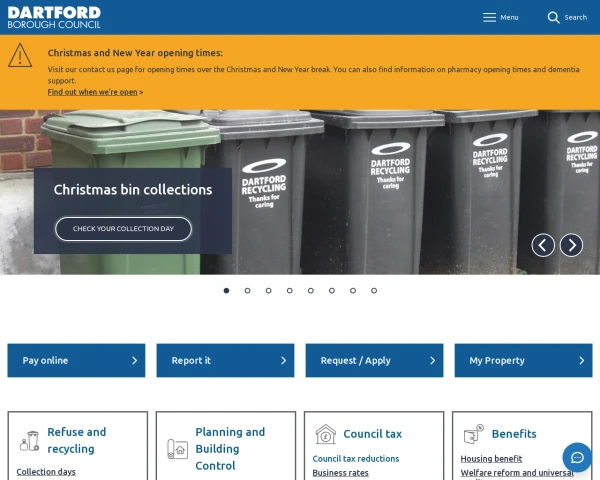
Task: Open the hamburger Menu icon
Action: pos(489,17)
